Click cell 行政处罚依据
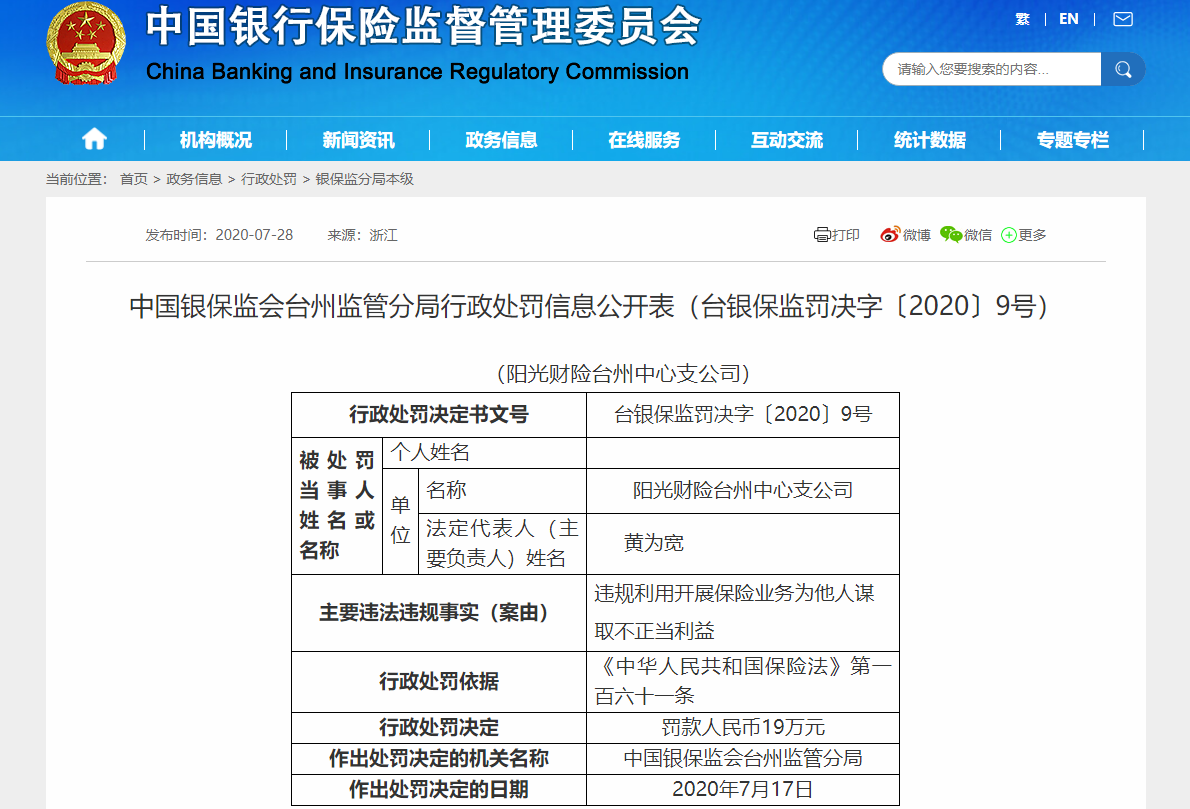The height and width of the screenshot is (809, 1190). (x=439, y=682)
